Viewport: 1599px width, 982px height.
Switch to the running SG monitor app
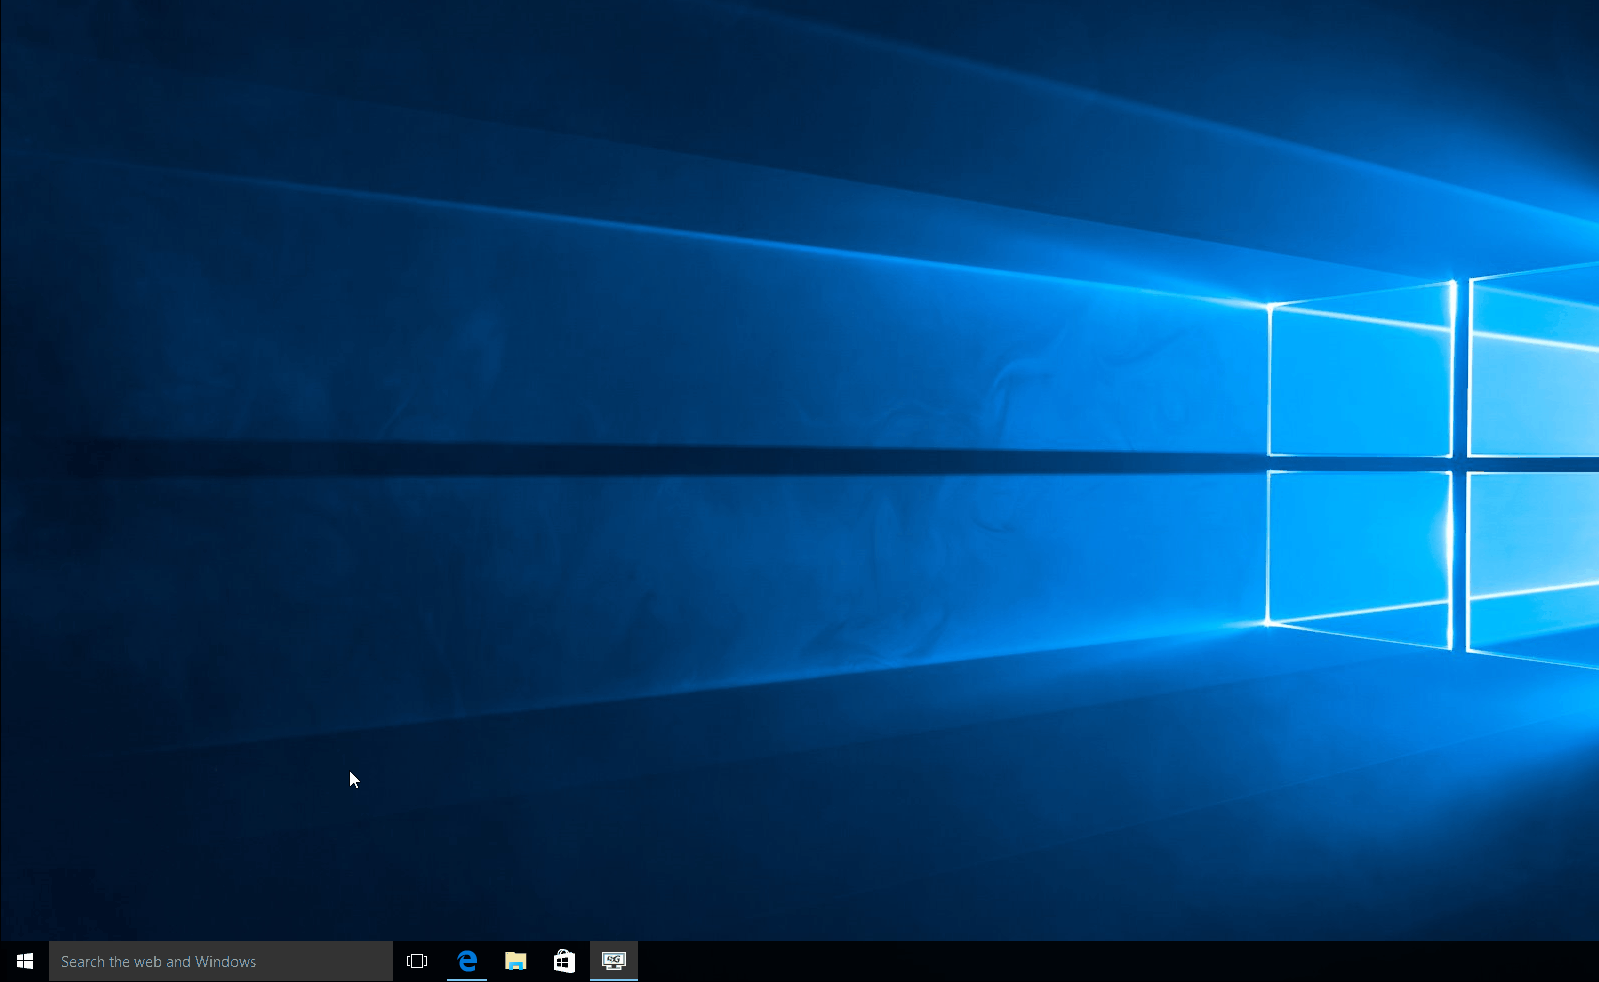tap(613, 961)
